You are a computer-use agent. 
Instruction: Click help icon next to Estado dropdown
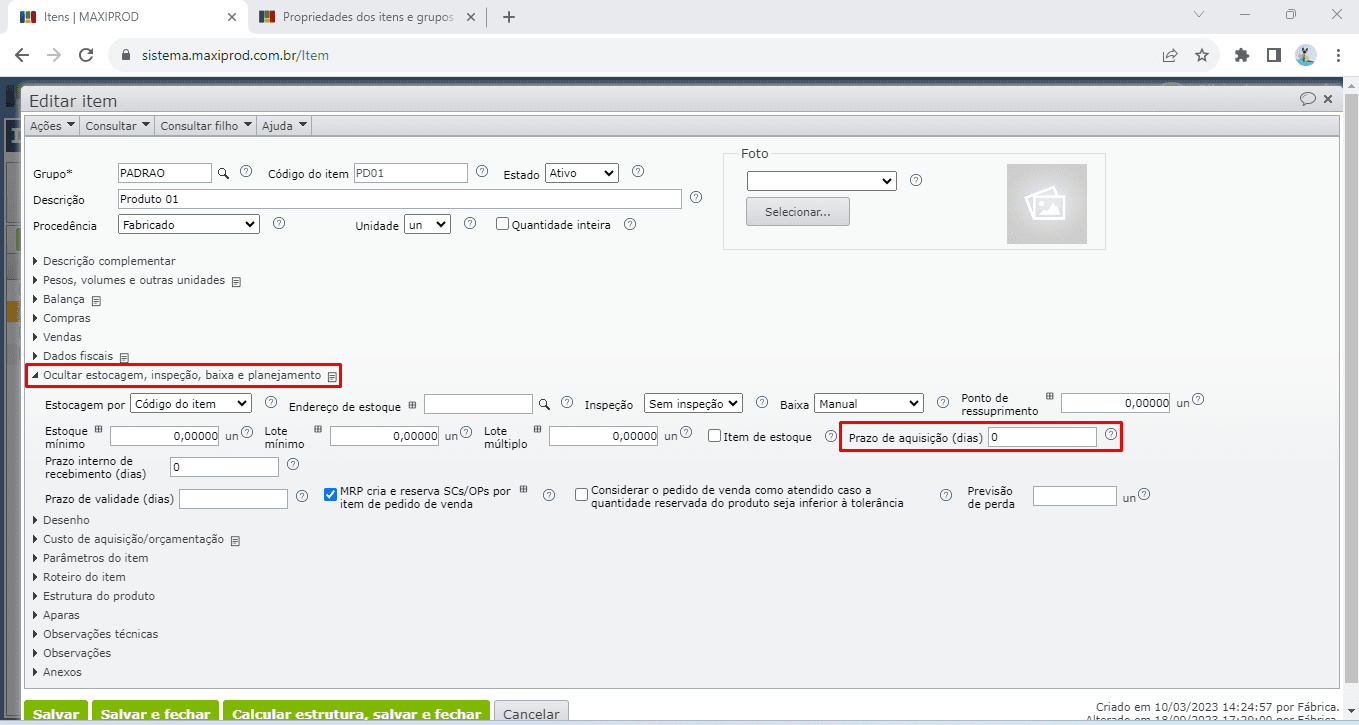click(638, 171)
